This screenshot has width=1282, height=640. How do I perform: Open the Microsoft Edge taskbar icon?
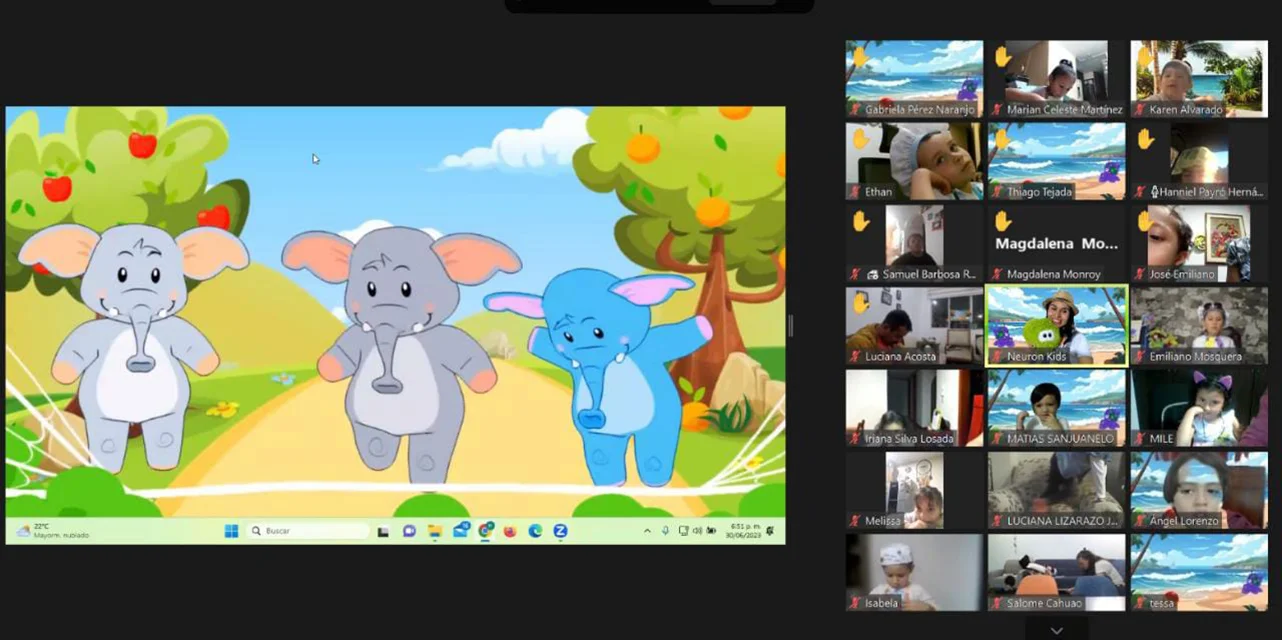pyautogui.click(x=535, y=531)
